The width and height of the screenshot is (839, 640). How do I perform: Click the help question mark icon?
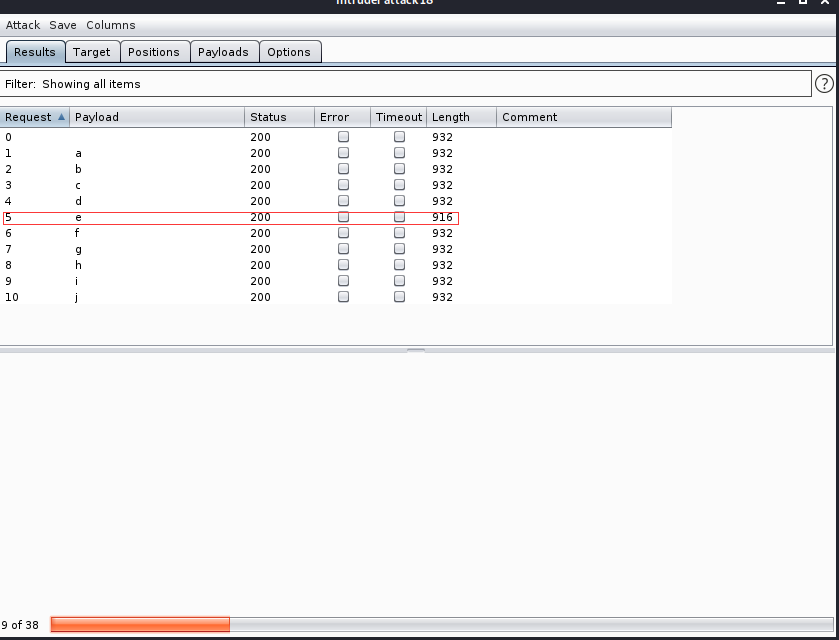point(824,84)
